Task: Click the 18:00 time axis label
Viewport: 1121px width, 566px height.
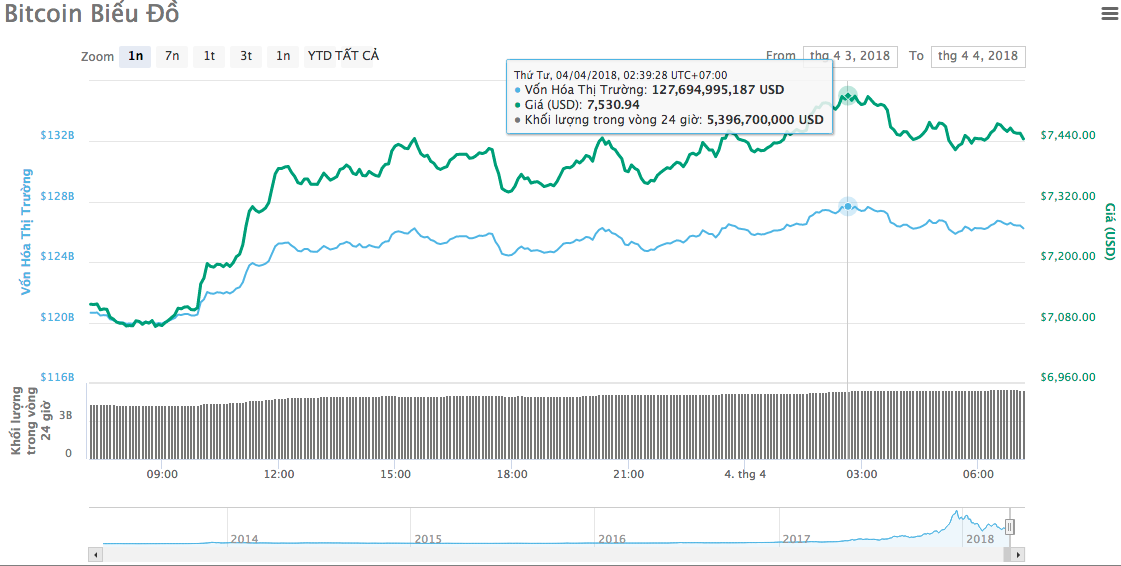Action: pyautogui.click(x=513, y=474)
